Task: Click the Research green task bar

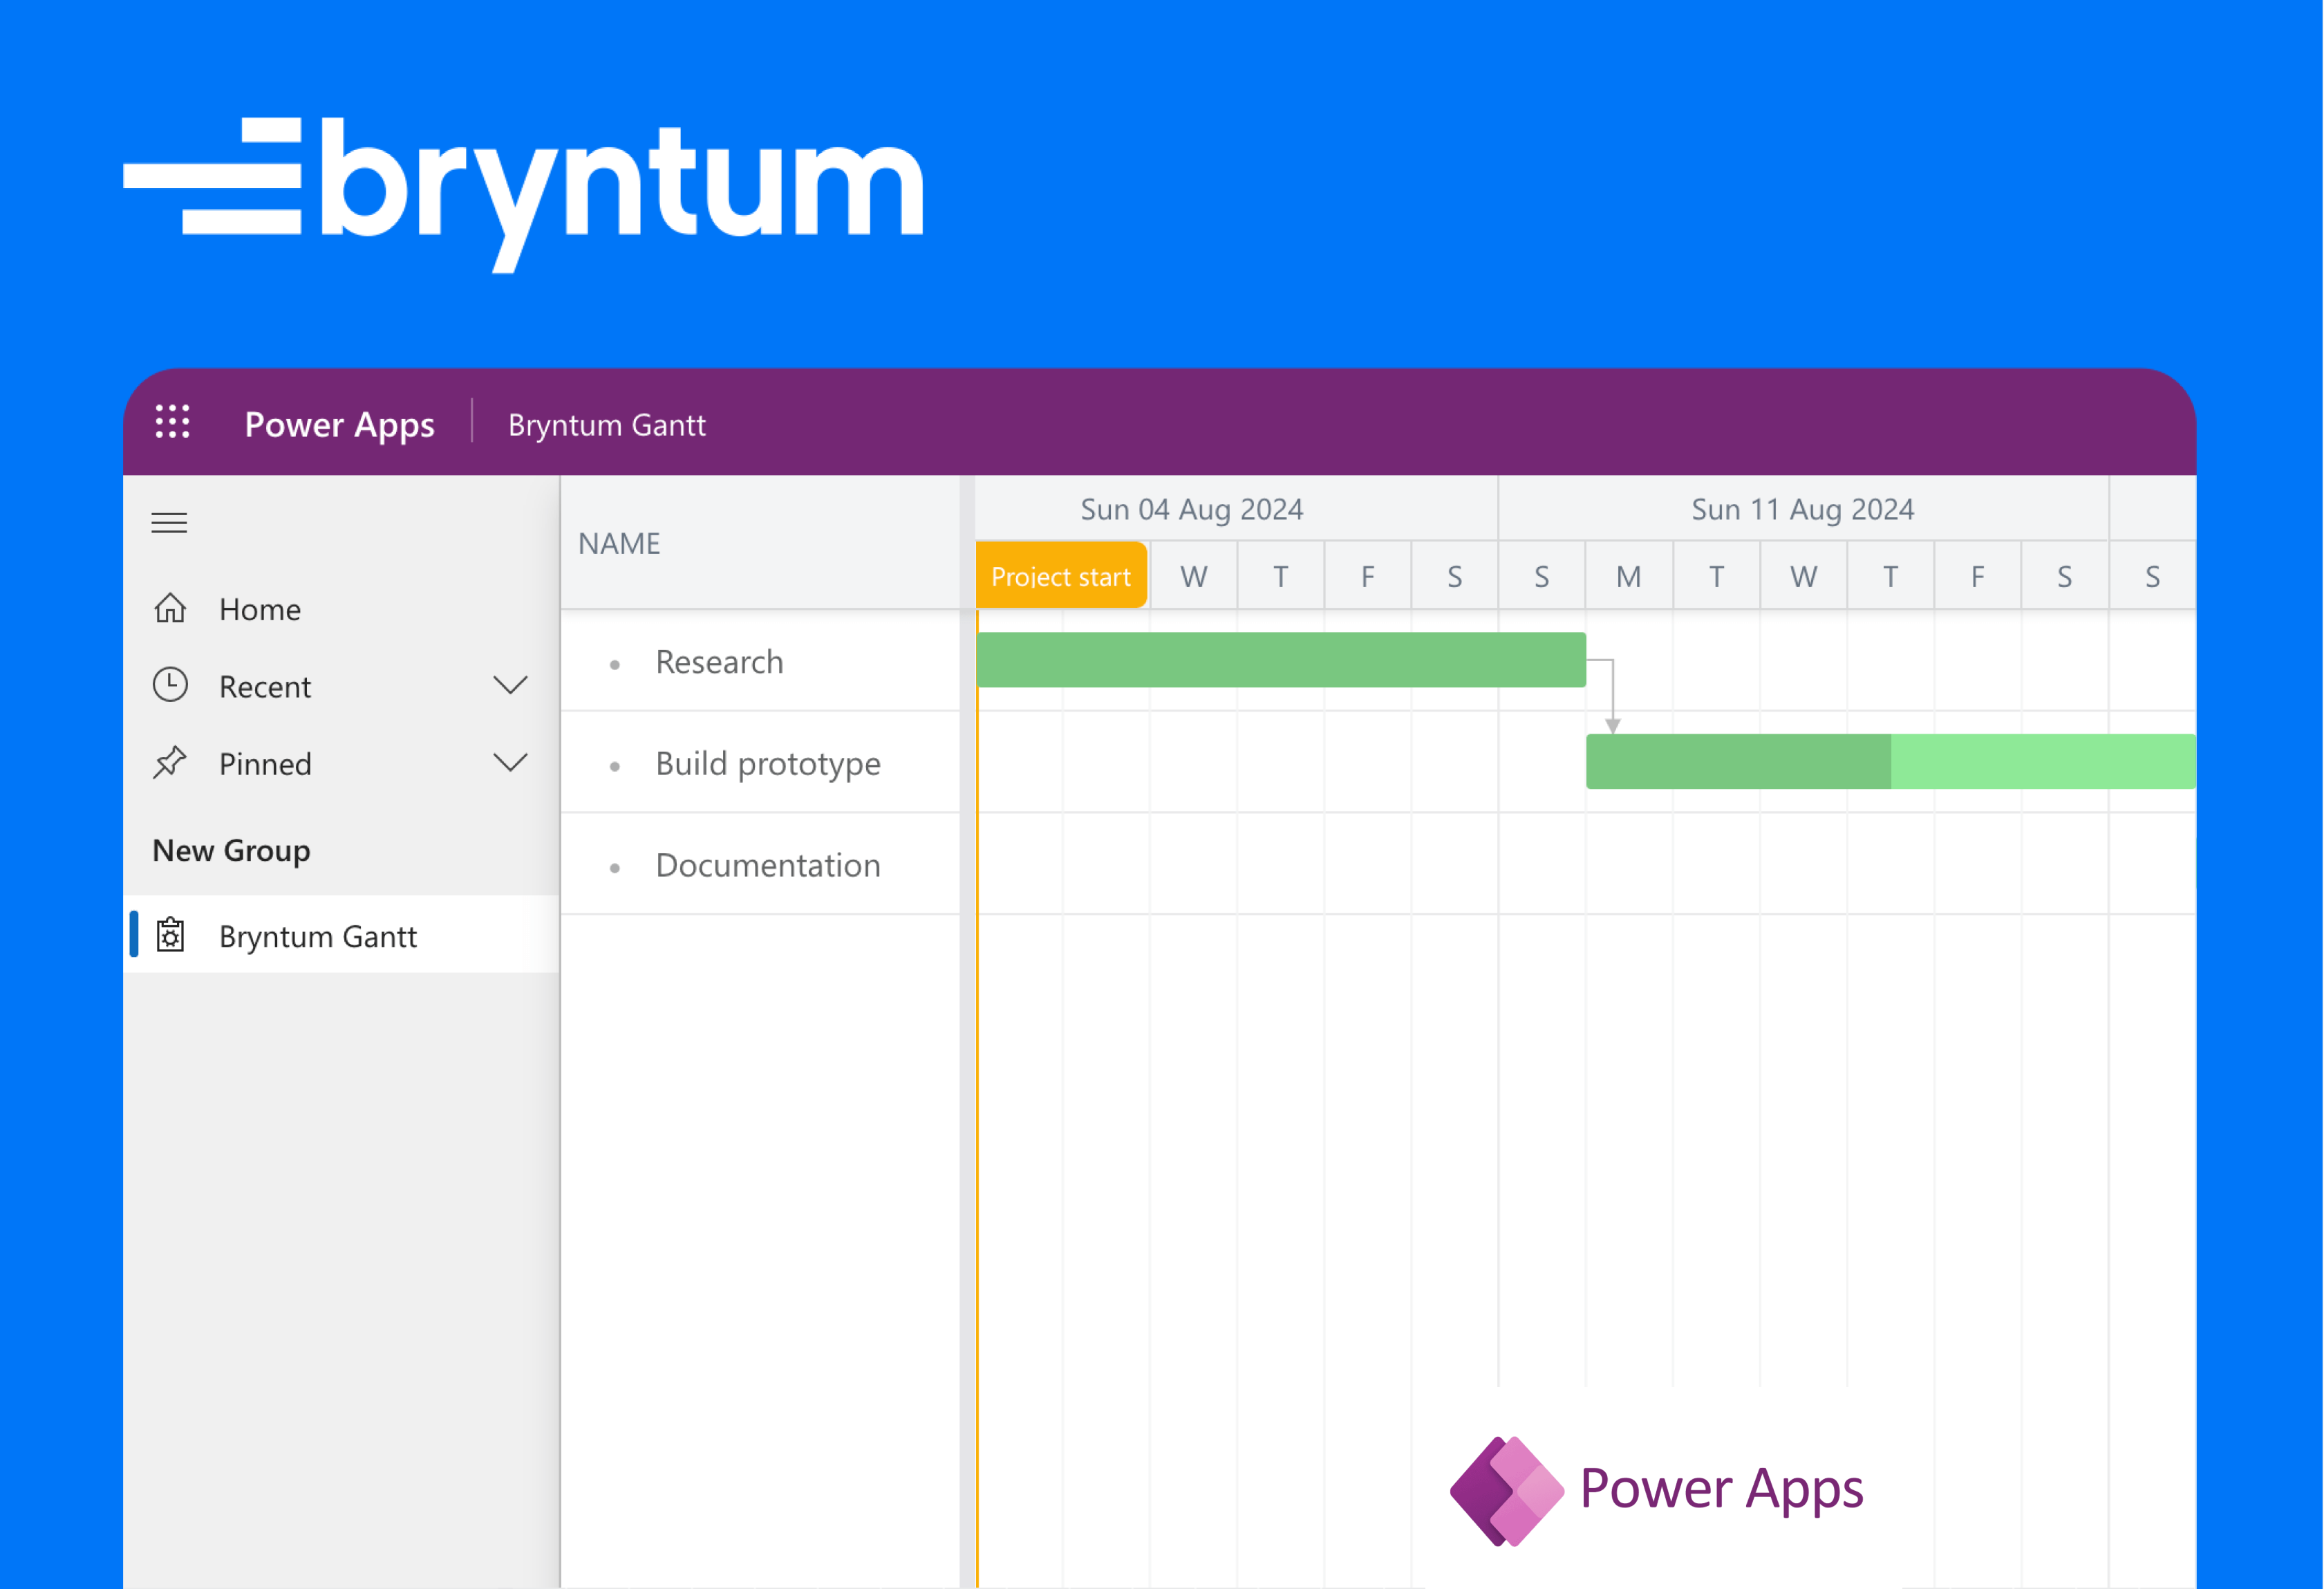Action: (1281, 660)
